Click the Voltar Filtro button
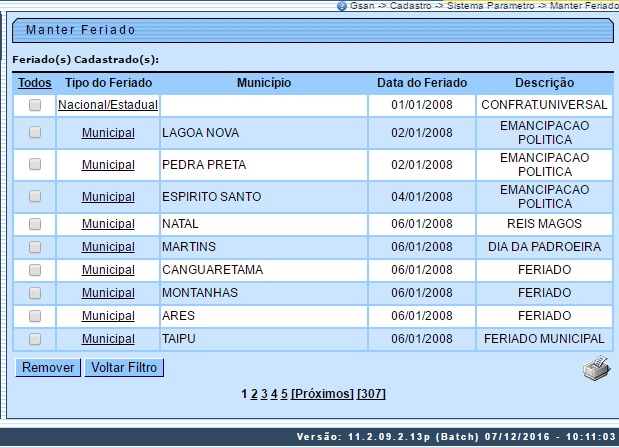Screen dimensions: 619x448 pos(124,367)
